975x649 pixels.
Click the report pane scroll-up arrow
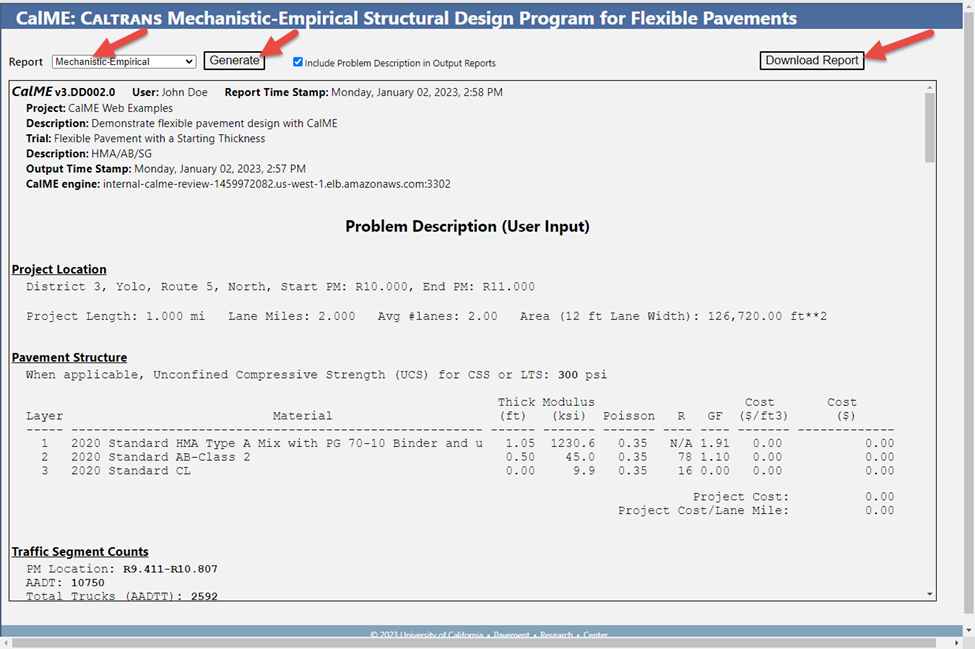(x=930, y=87)
